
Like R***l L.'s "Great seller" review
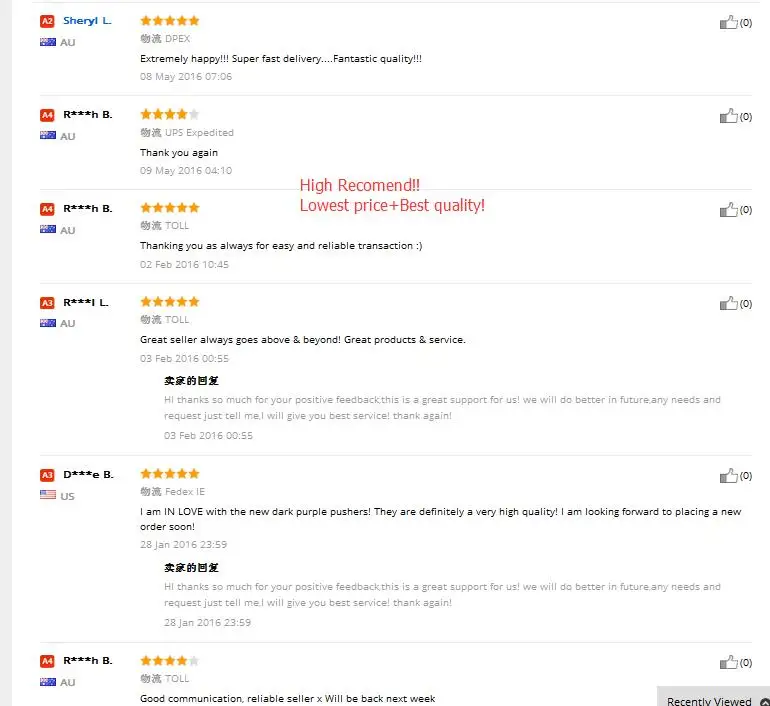pyautogui.click(x=728, y=303)
